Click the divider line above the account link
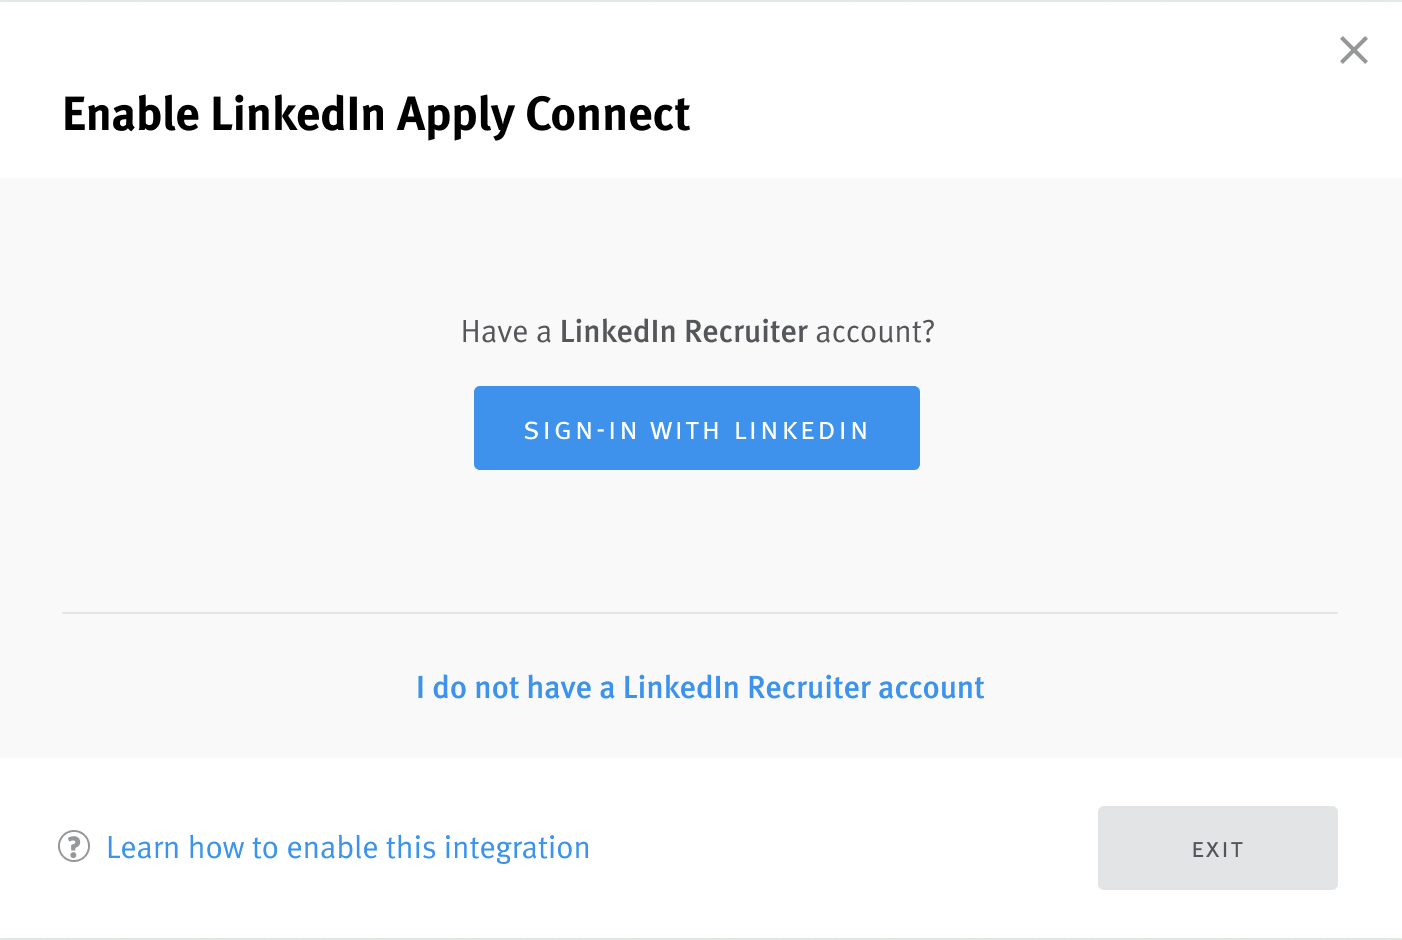The image size is (1402, 940). click(x=700, y=611)
